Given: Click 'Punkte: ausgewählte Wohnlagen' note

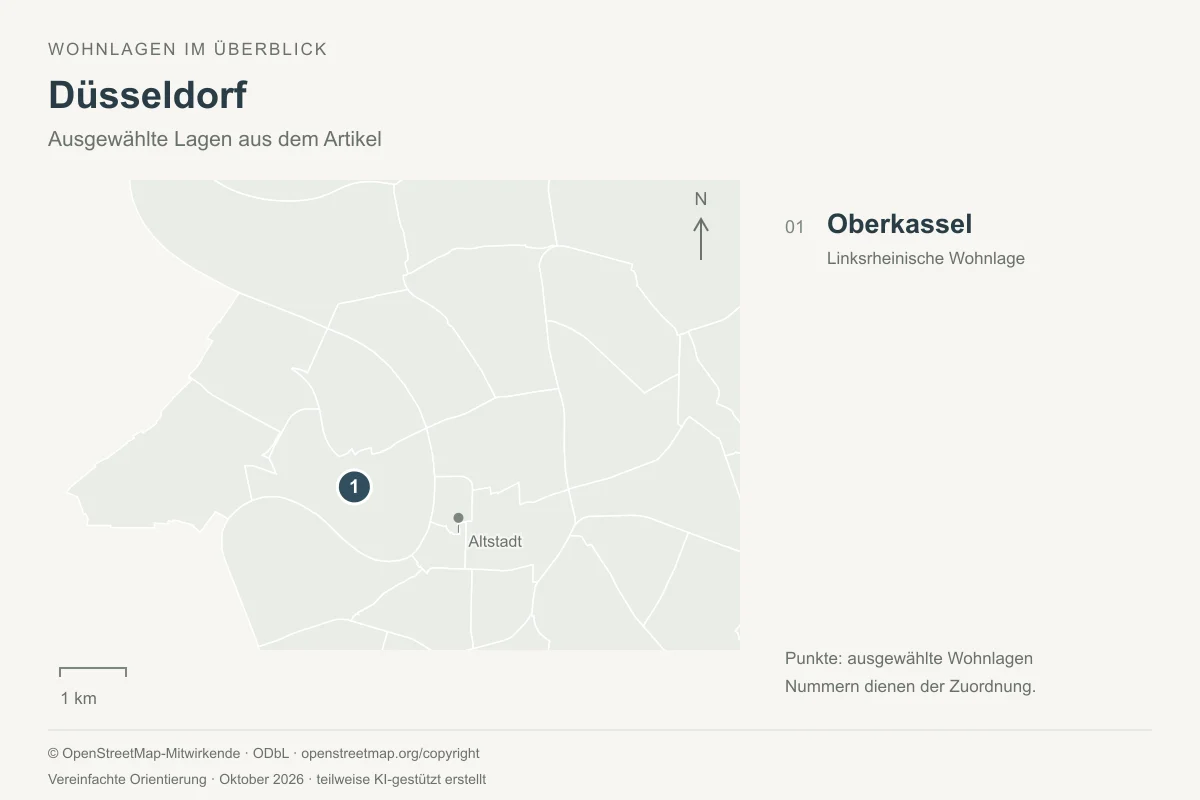Looking at the screenshot, I should coord(909,658).
